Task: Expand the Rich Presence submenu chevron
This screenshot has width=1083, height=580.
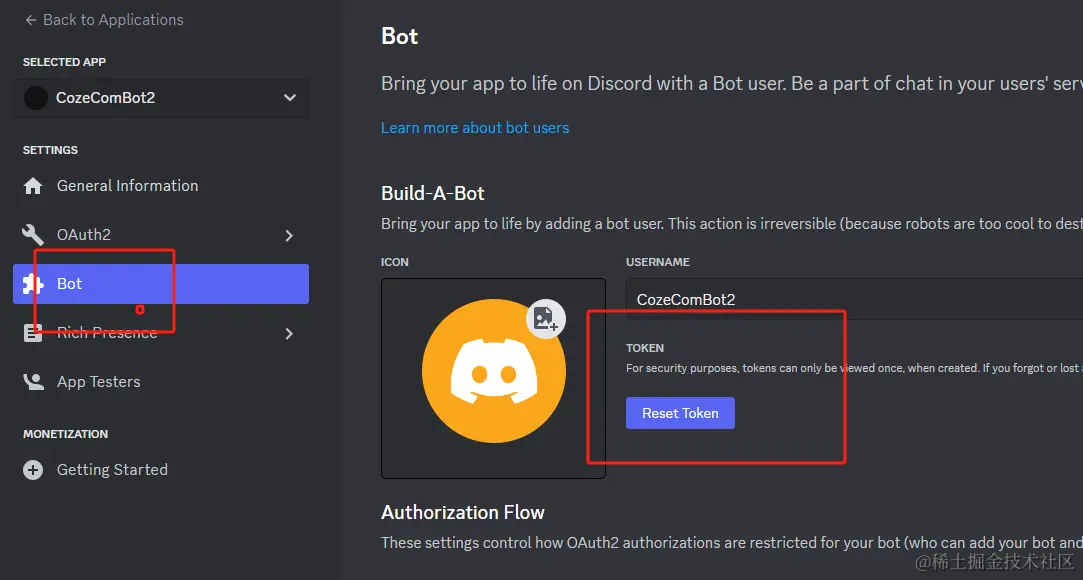Action: [289, 334]
